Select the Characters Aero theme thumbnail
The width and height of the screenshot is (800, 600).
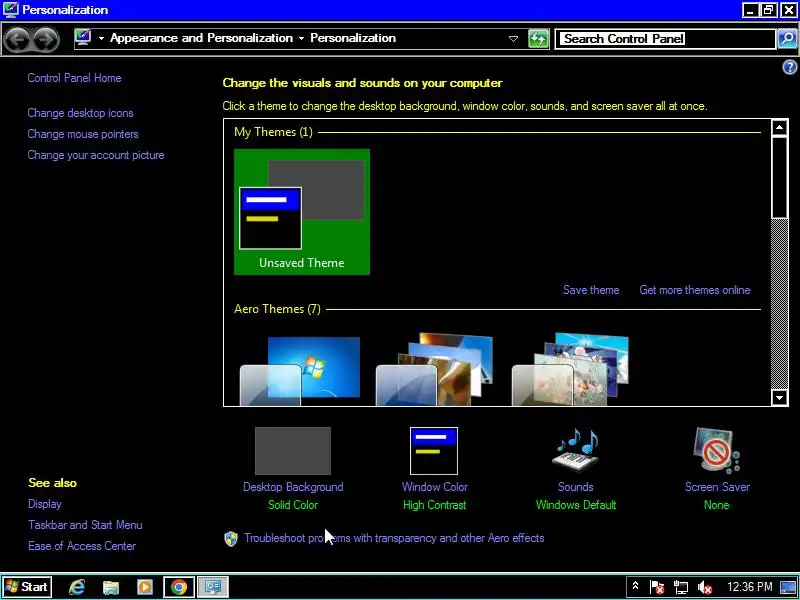coord(570,370)
